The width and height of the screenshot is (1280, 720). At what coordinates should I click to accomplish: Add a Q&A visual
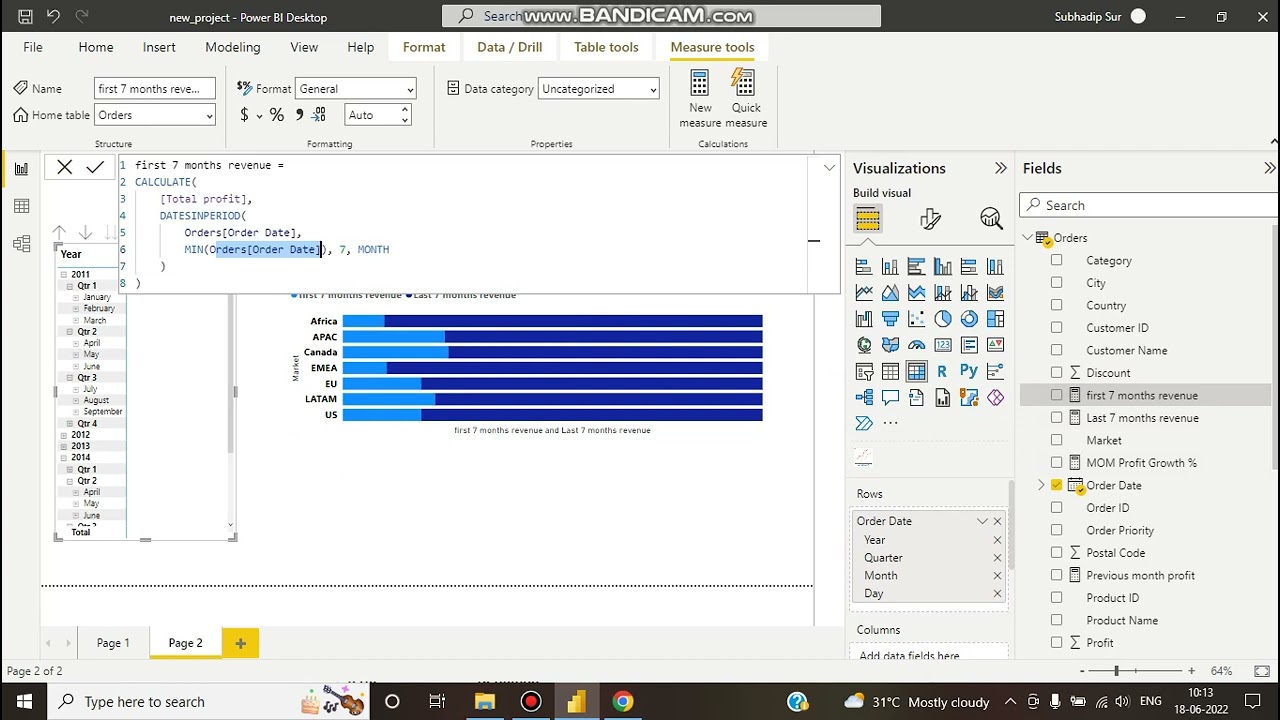(x=890, y=397)
